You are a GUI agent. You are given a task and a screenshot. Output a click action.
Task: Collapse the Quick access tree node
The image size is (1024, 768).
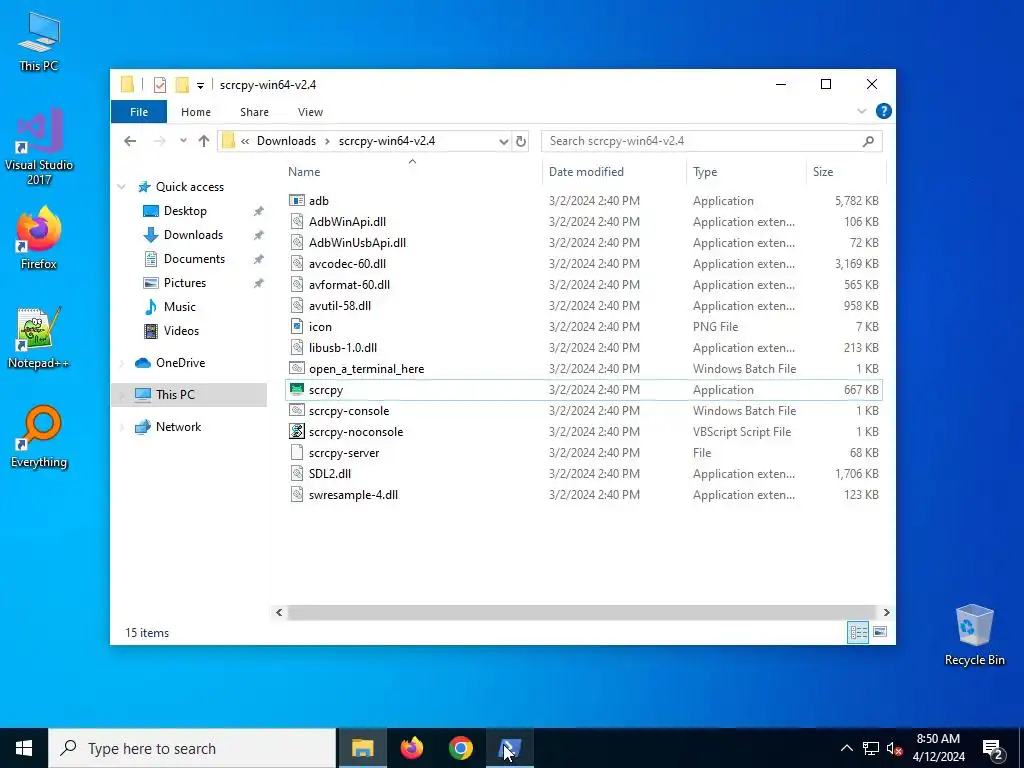(x=121, y=187)
